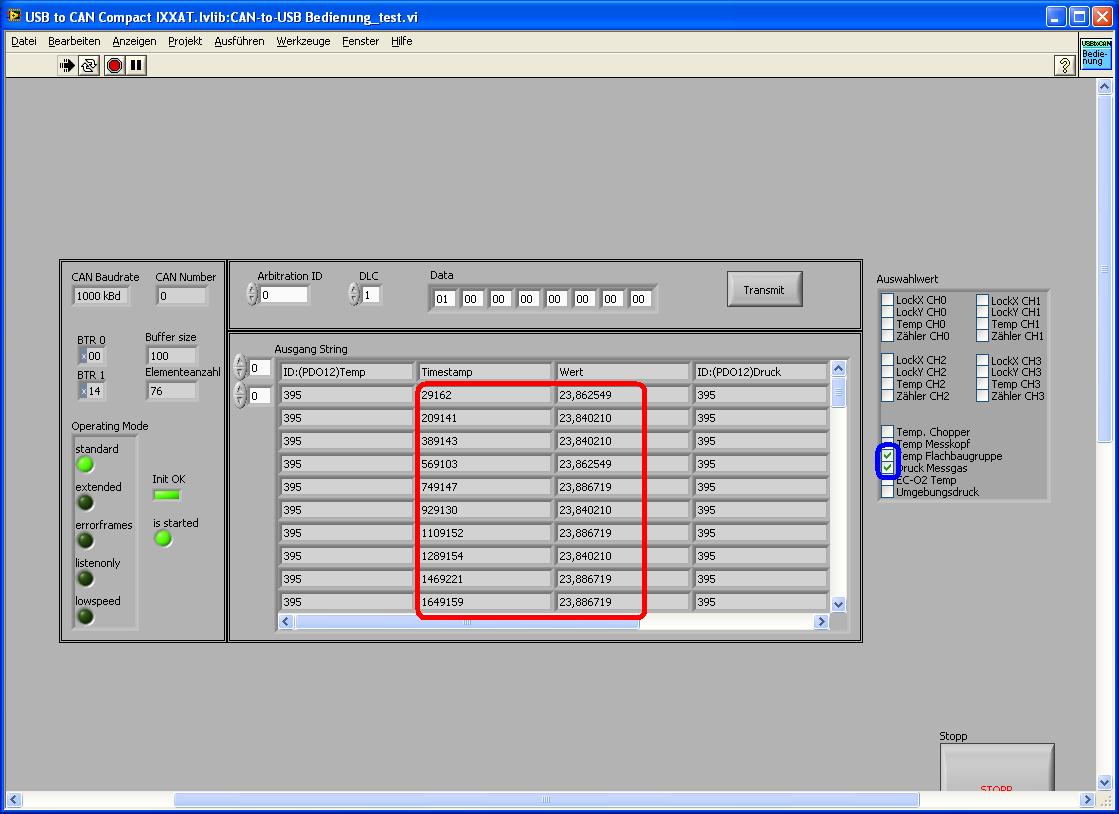Screen dimensions: 1119x814
Task: Click the listenonly operating mode LED
Action: coord(85,578)
